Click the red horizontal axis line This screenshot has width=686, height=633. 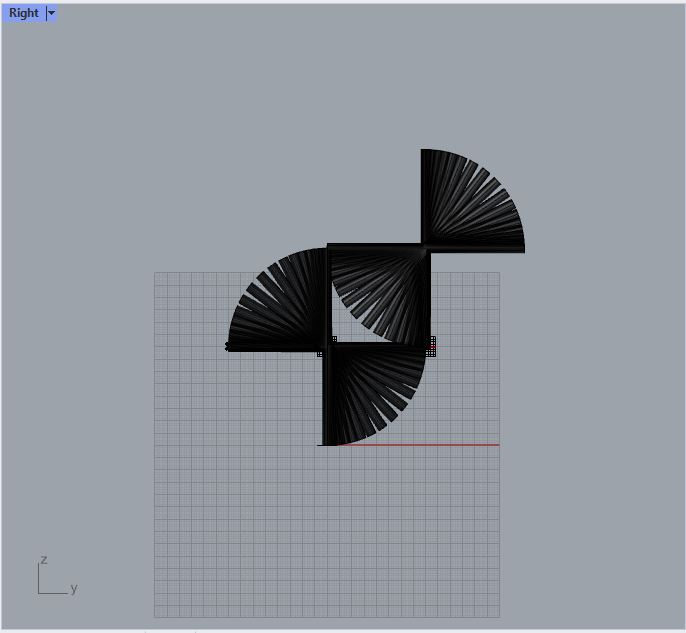click(418, 445)
